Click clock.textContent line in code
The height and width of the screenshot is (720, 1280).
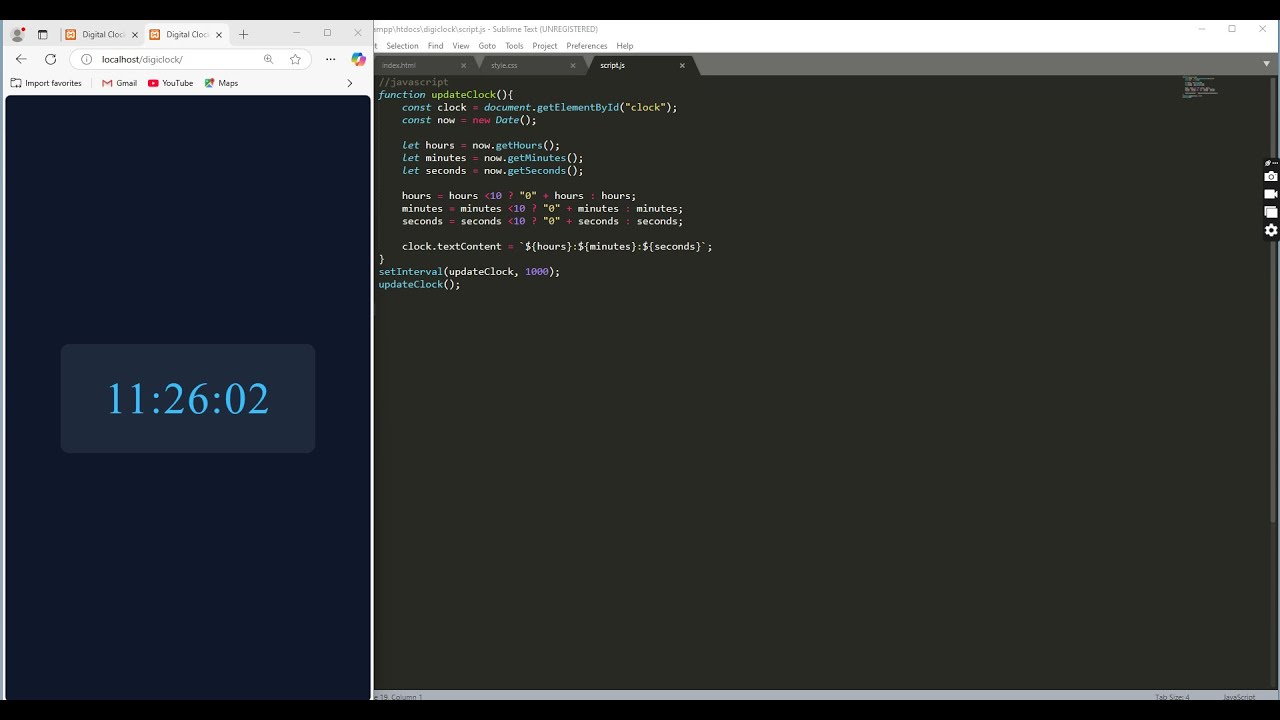tap(557, 246)
